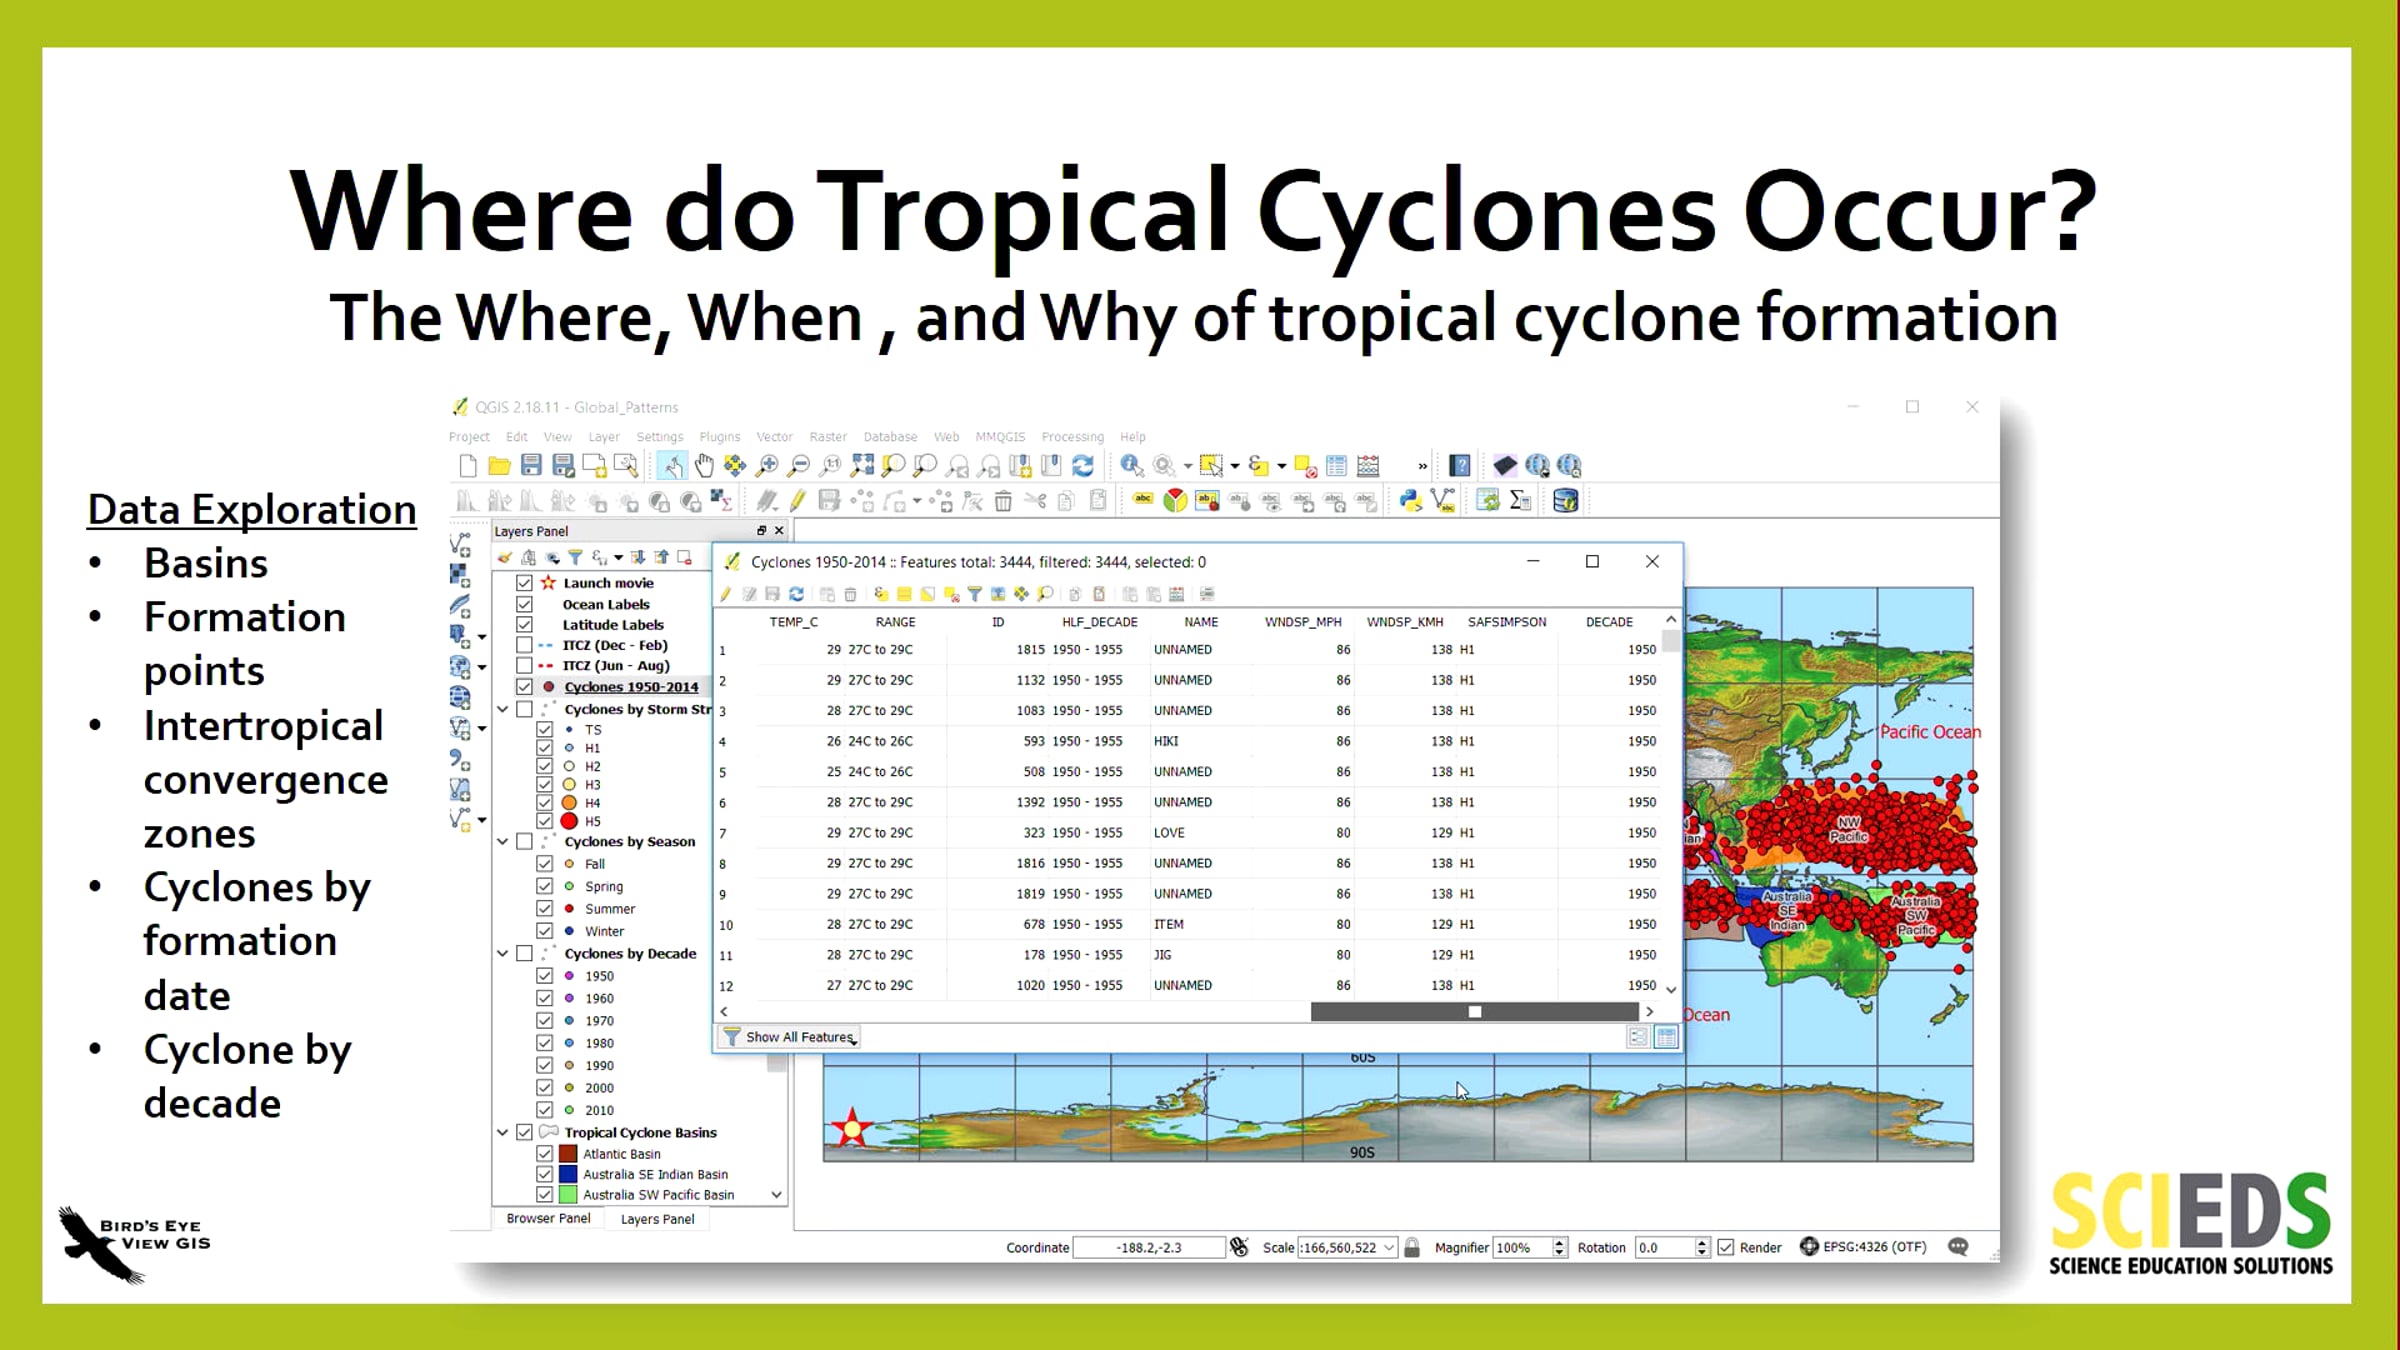Switch attribute table to form view
Screen dimensions: 2400x1350
pyautogui.click(x=1638, y=1037)
